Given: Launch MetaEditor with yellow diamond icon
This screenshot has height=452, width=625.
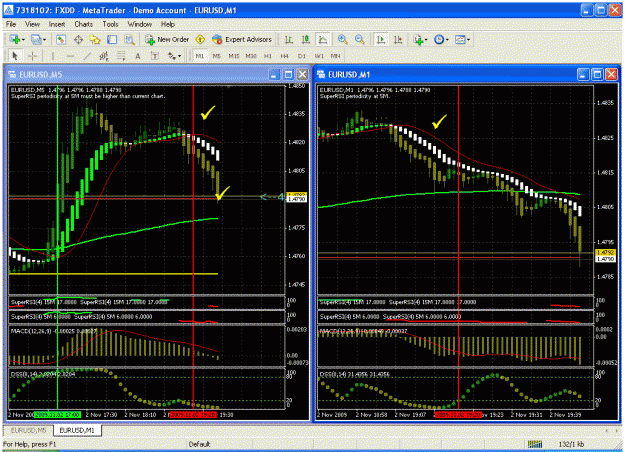Looking at the screenshot, I should pos(200,39).
